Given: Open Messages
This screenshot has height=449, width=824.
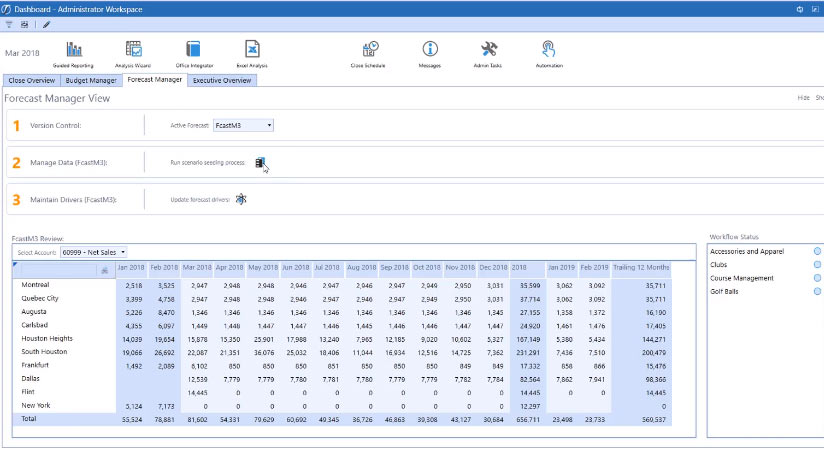Looking at the screenshot, I should click(430, 50).
